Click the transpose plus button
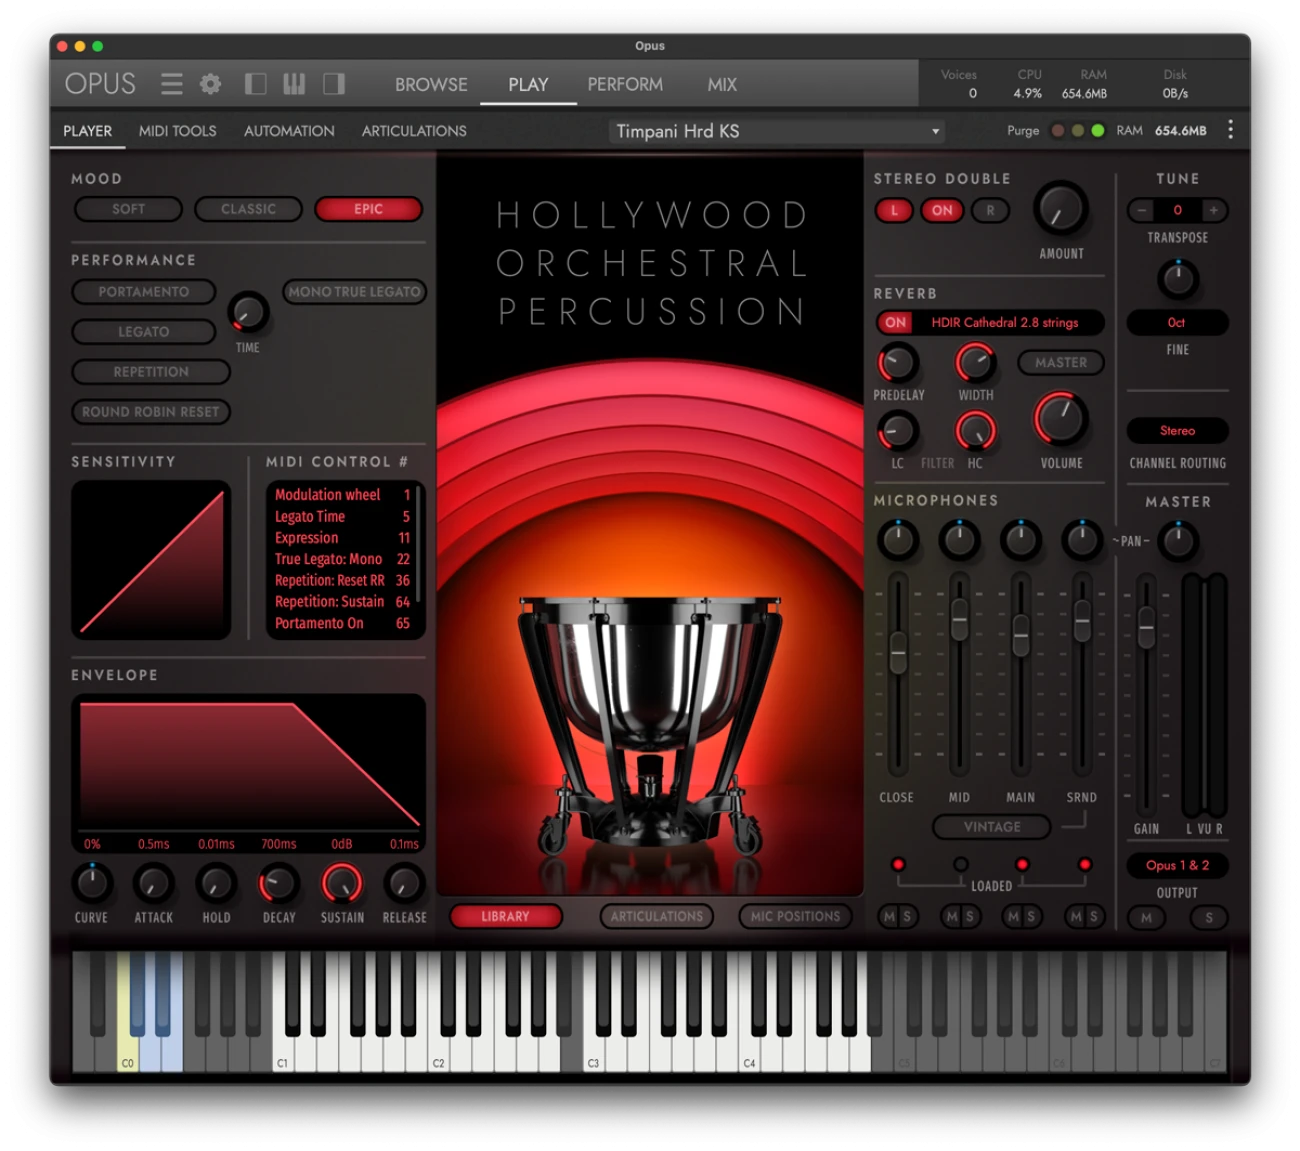The height and width of the screenshot is (1151, 1300). click(x=1213, y=210)
